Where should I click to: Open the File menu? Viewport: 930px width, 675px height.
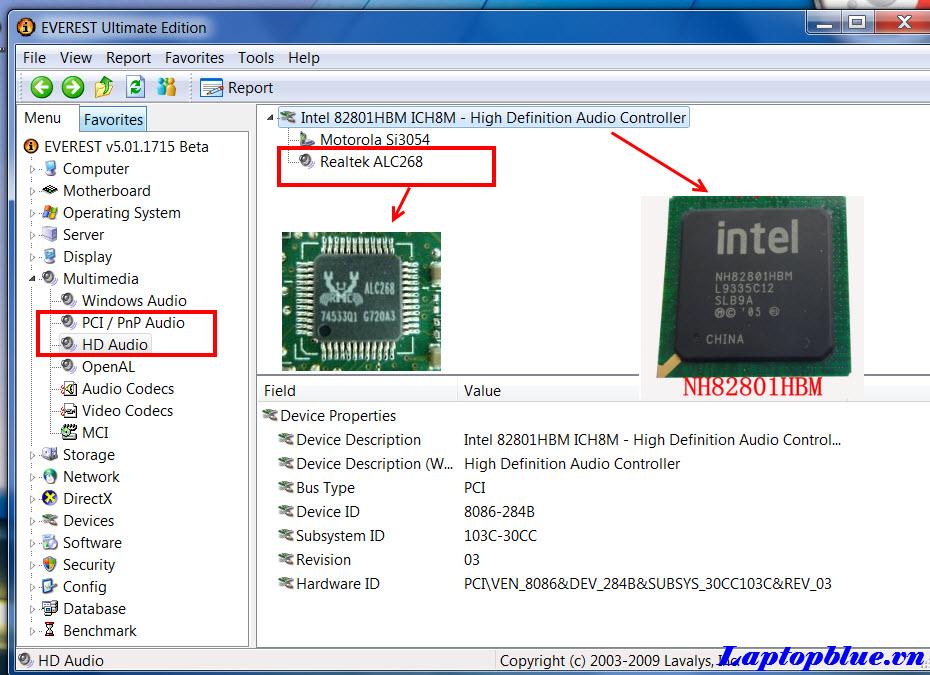pos(34,58)
